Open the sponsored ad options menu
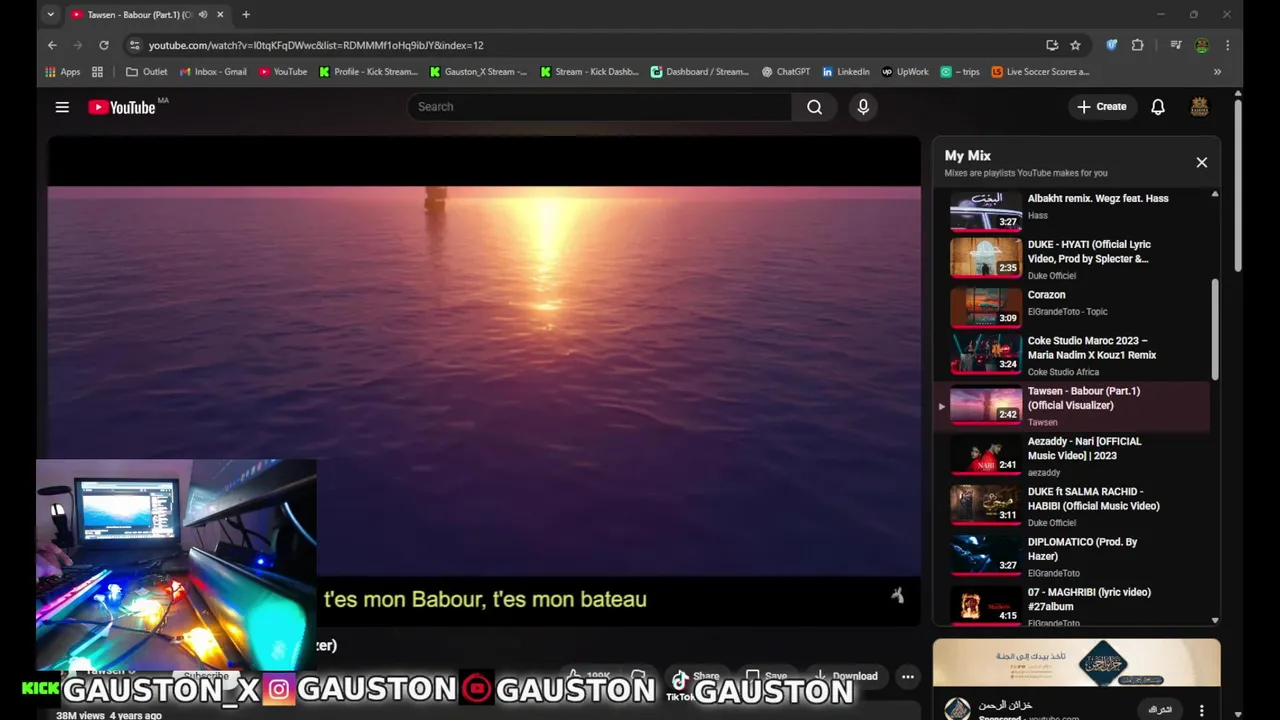 point(1202,710)
